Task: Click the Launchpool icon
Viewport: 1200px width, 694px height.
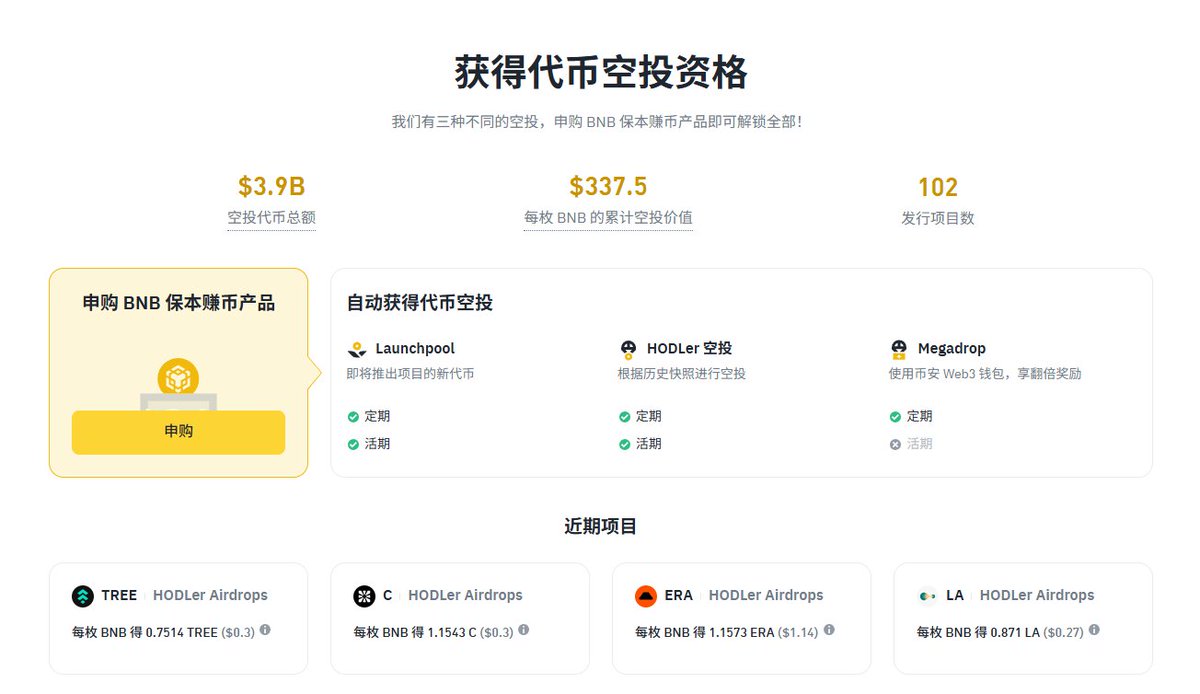Action: point(357,349)
